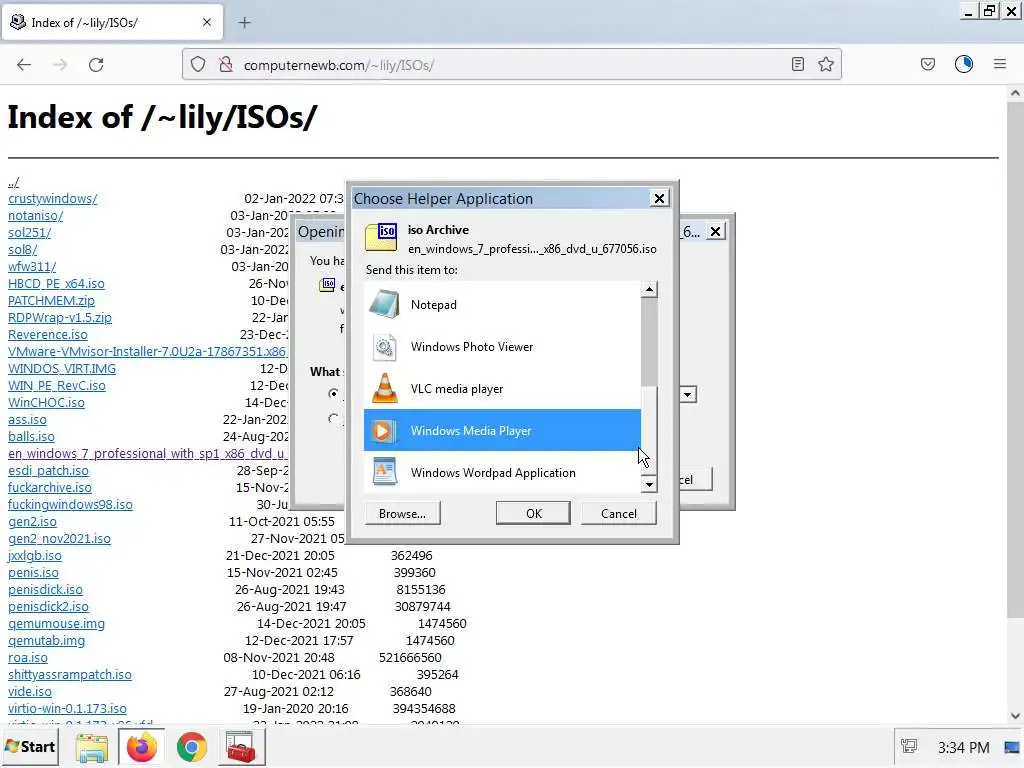The image size is (1024, 768).
Task: Open Windows Explorer from taskbar
Action: tap(92, 747)
